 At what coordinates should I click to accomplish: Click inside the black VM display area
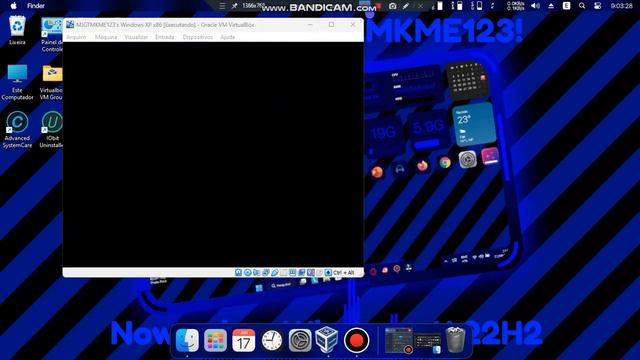click(213, 154)
